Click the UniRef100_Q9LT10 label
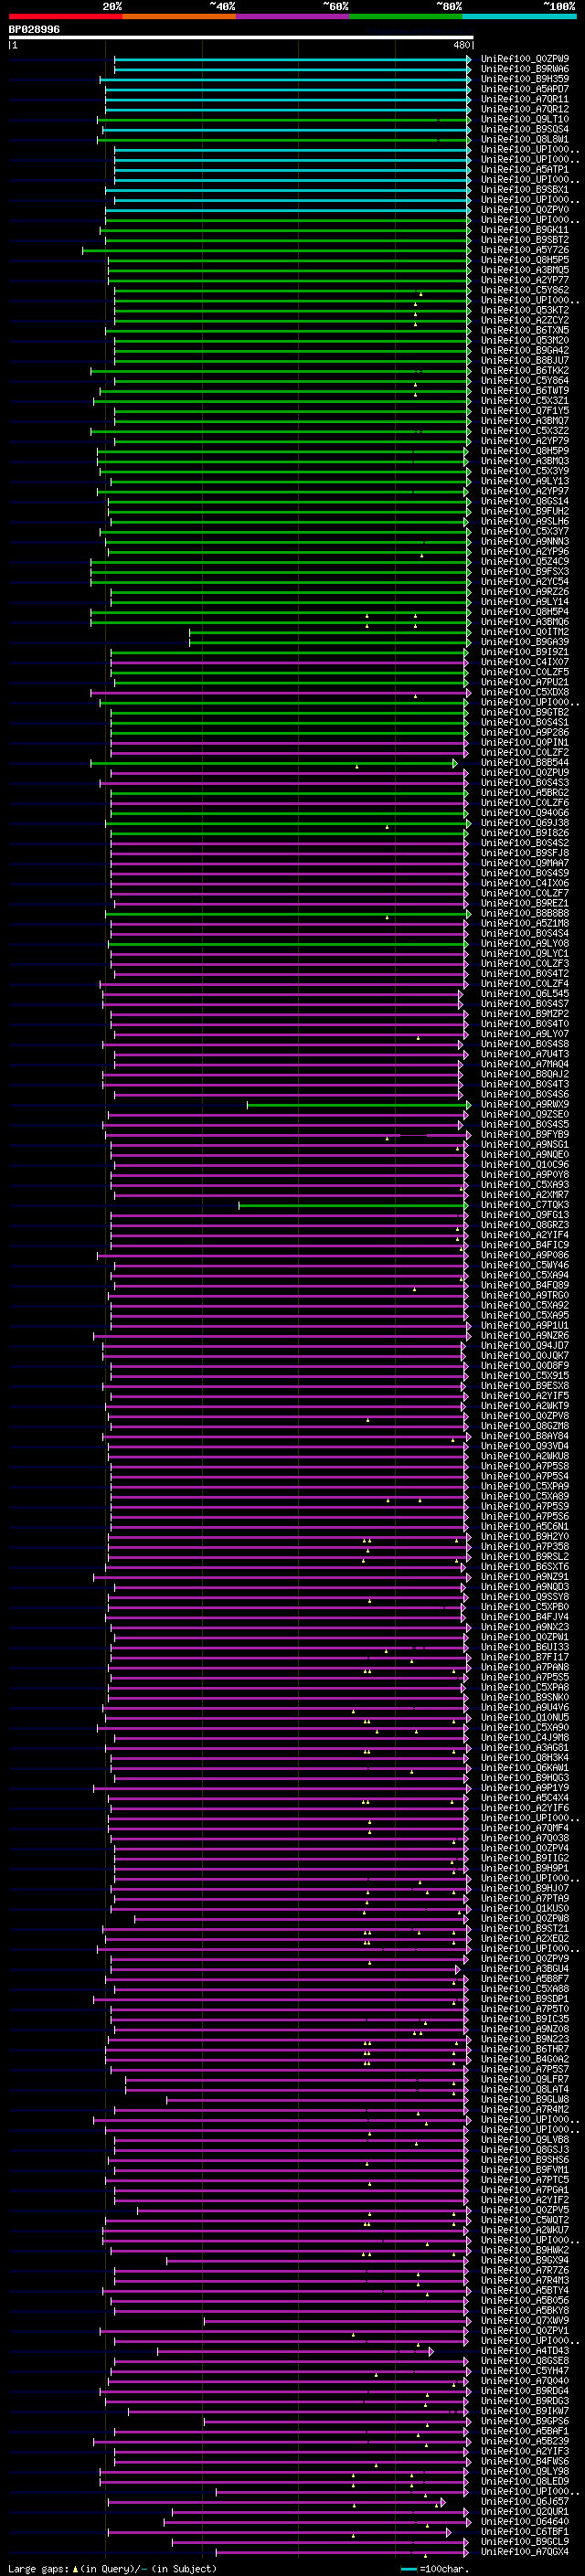The height and width of the screenshot is (2576, 585). click(x=525, y=119)
